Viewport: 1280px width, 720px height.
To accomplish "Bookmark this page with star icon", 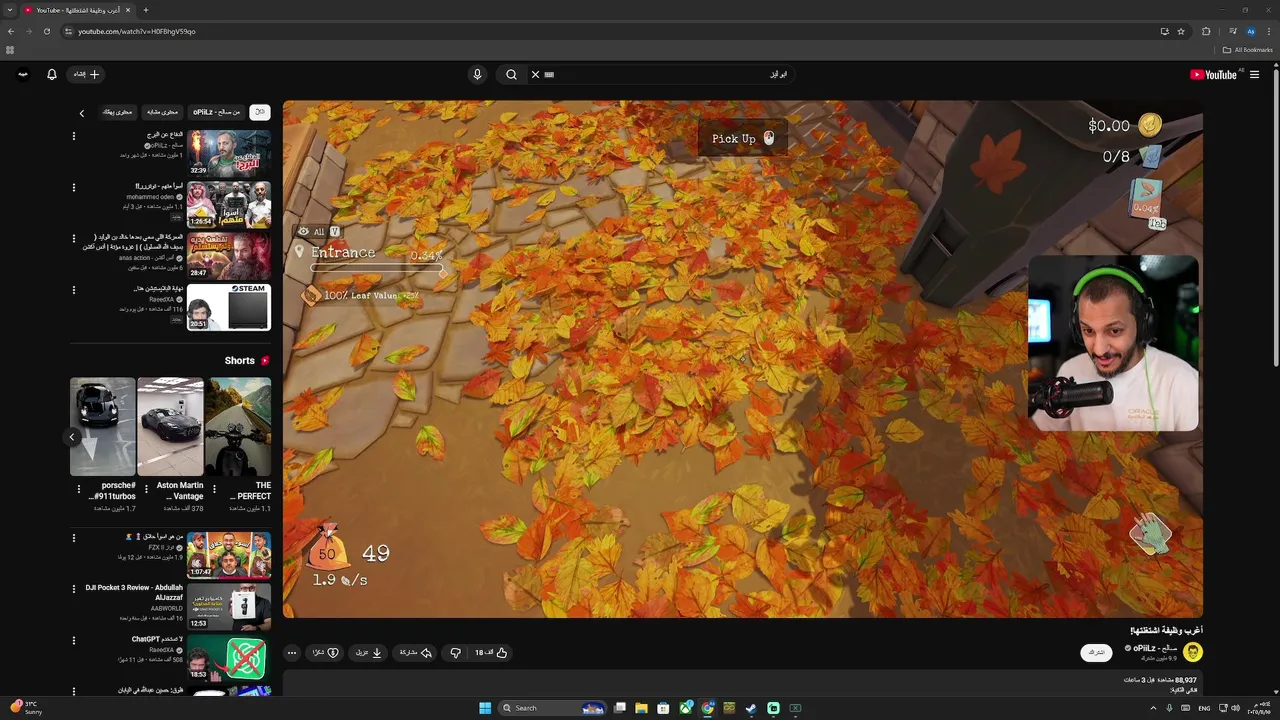I will coord(1181,31).
